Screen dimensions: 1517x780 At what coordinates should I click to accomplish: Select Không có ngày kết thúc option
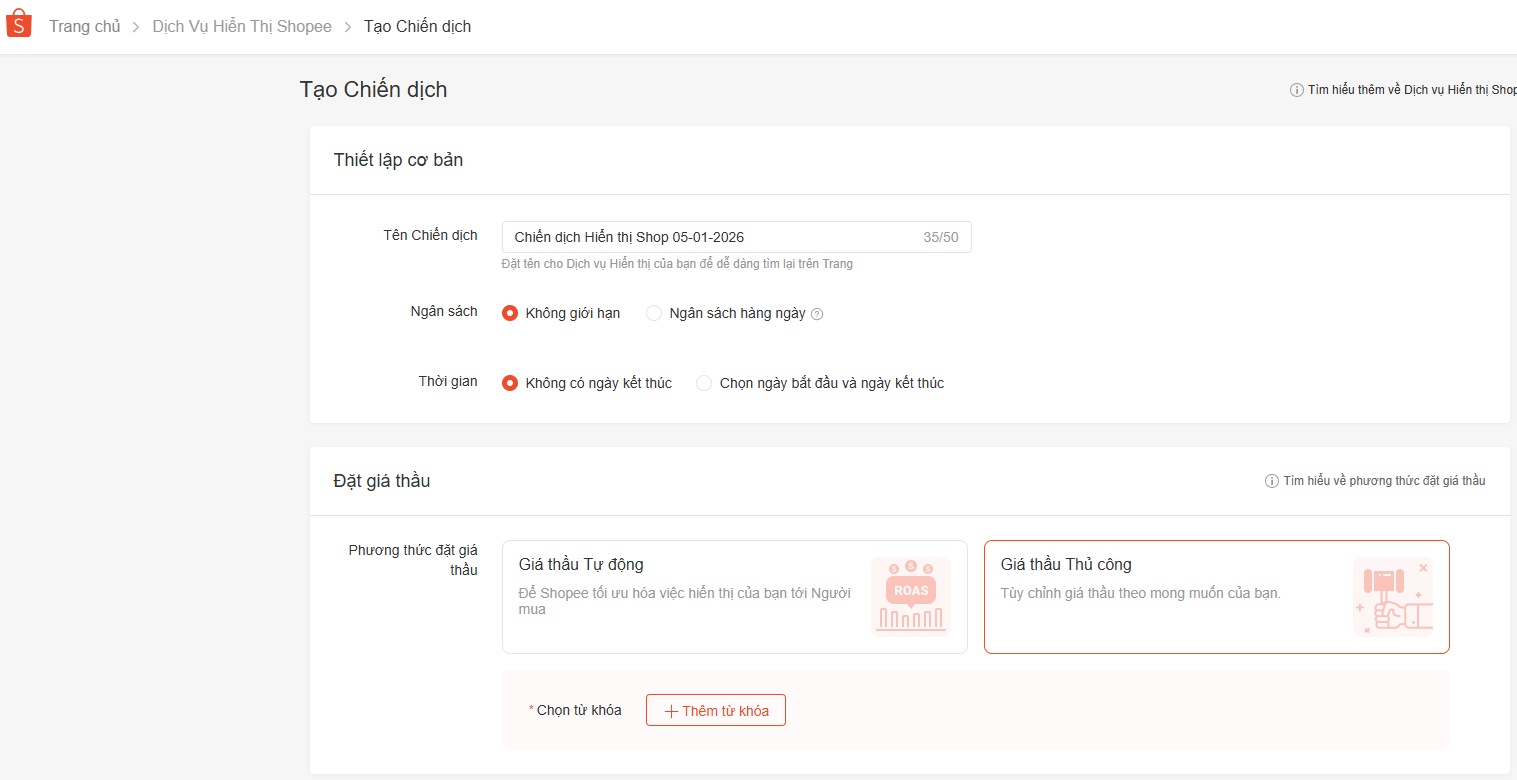[x=510, y=383]
